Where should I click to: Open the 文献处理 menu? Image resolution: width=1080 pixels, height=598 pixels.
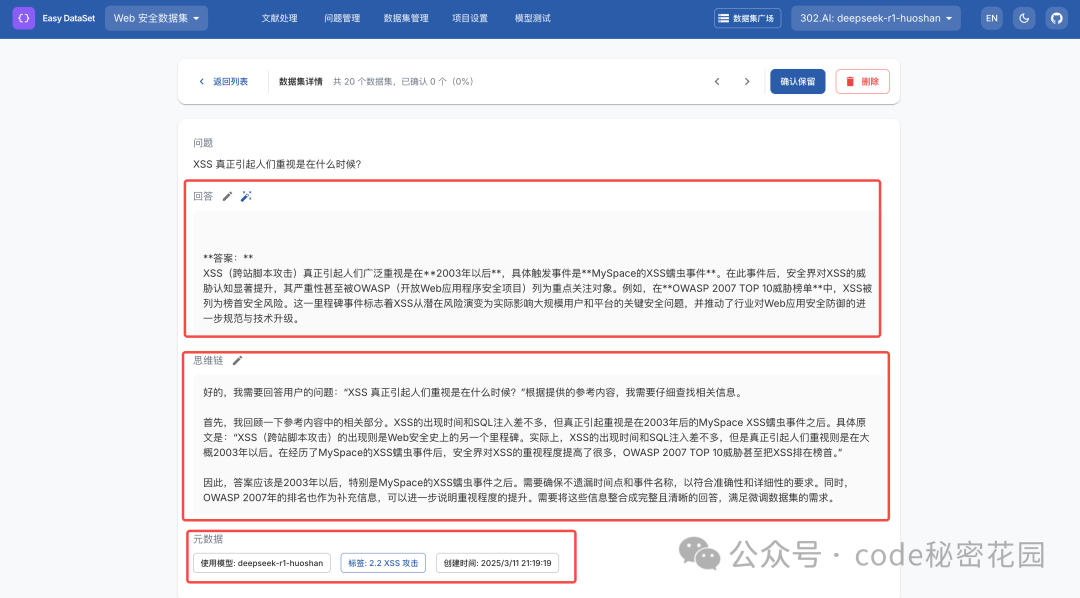pyautogui.click(x=280, y=18)
